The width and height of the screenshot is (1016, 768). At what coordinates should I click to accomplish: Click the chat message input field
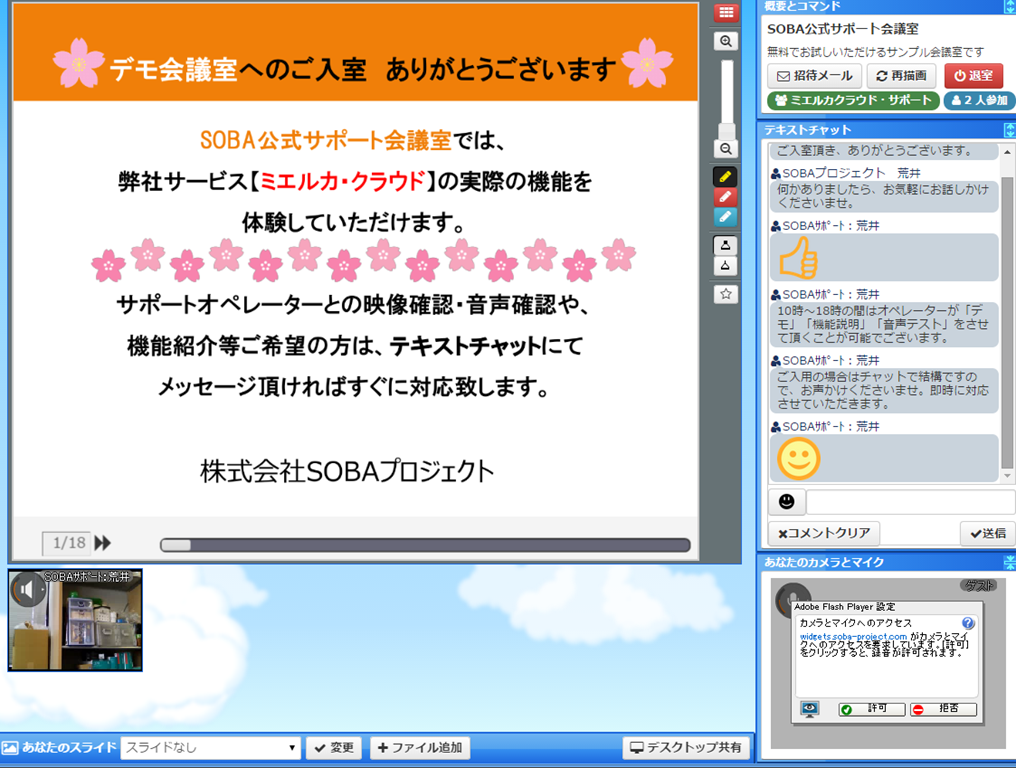pos(910,502)
